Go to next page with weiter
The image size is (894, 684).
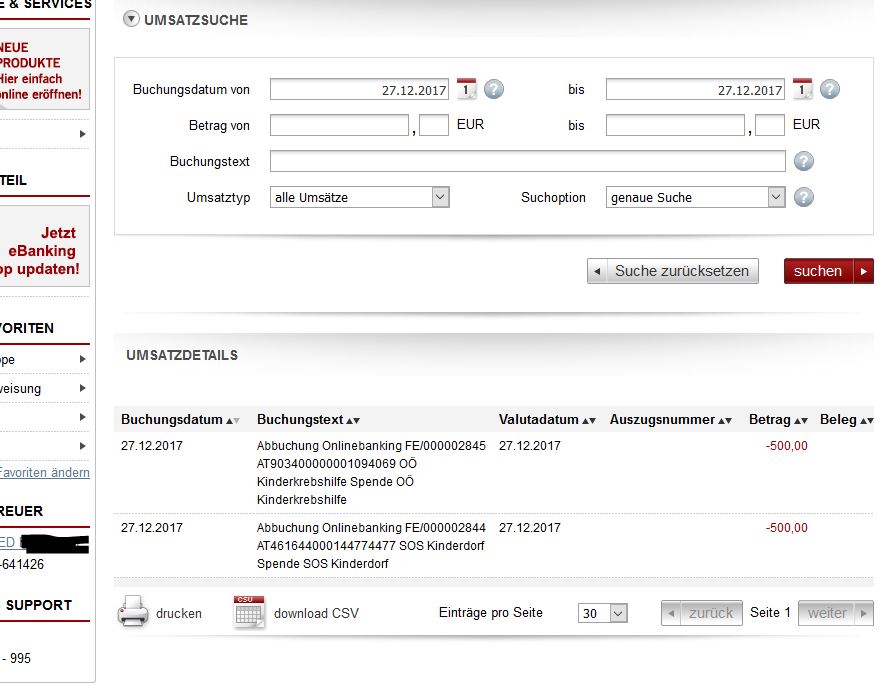click(x=835, y=613)
